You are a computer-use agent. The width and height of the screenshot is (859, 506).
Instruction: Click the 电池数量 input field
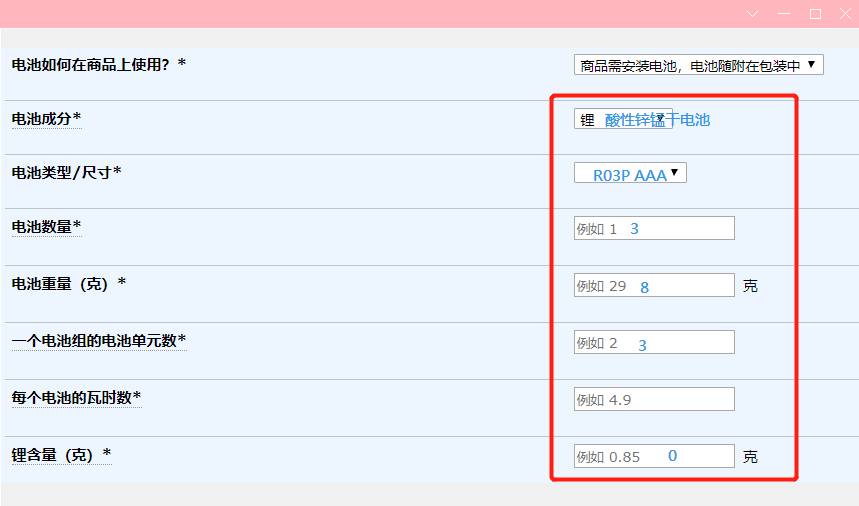[x=654, y=228]
